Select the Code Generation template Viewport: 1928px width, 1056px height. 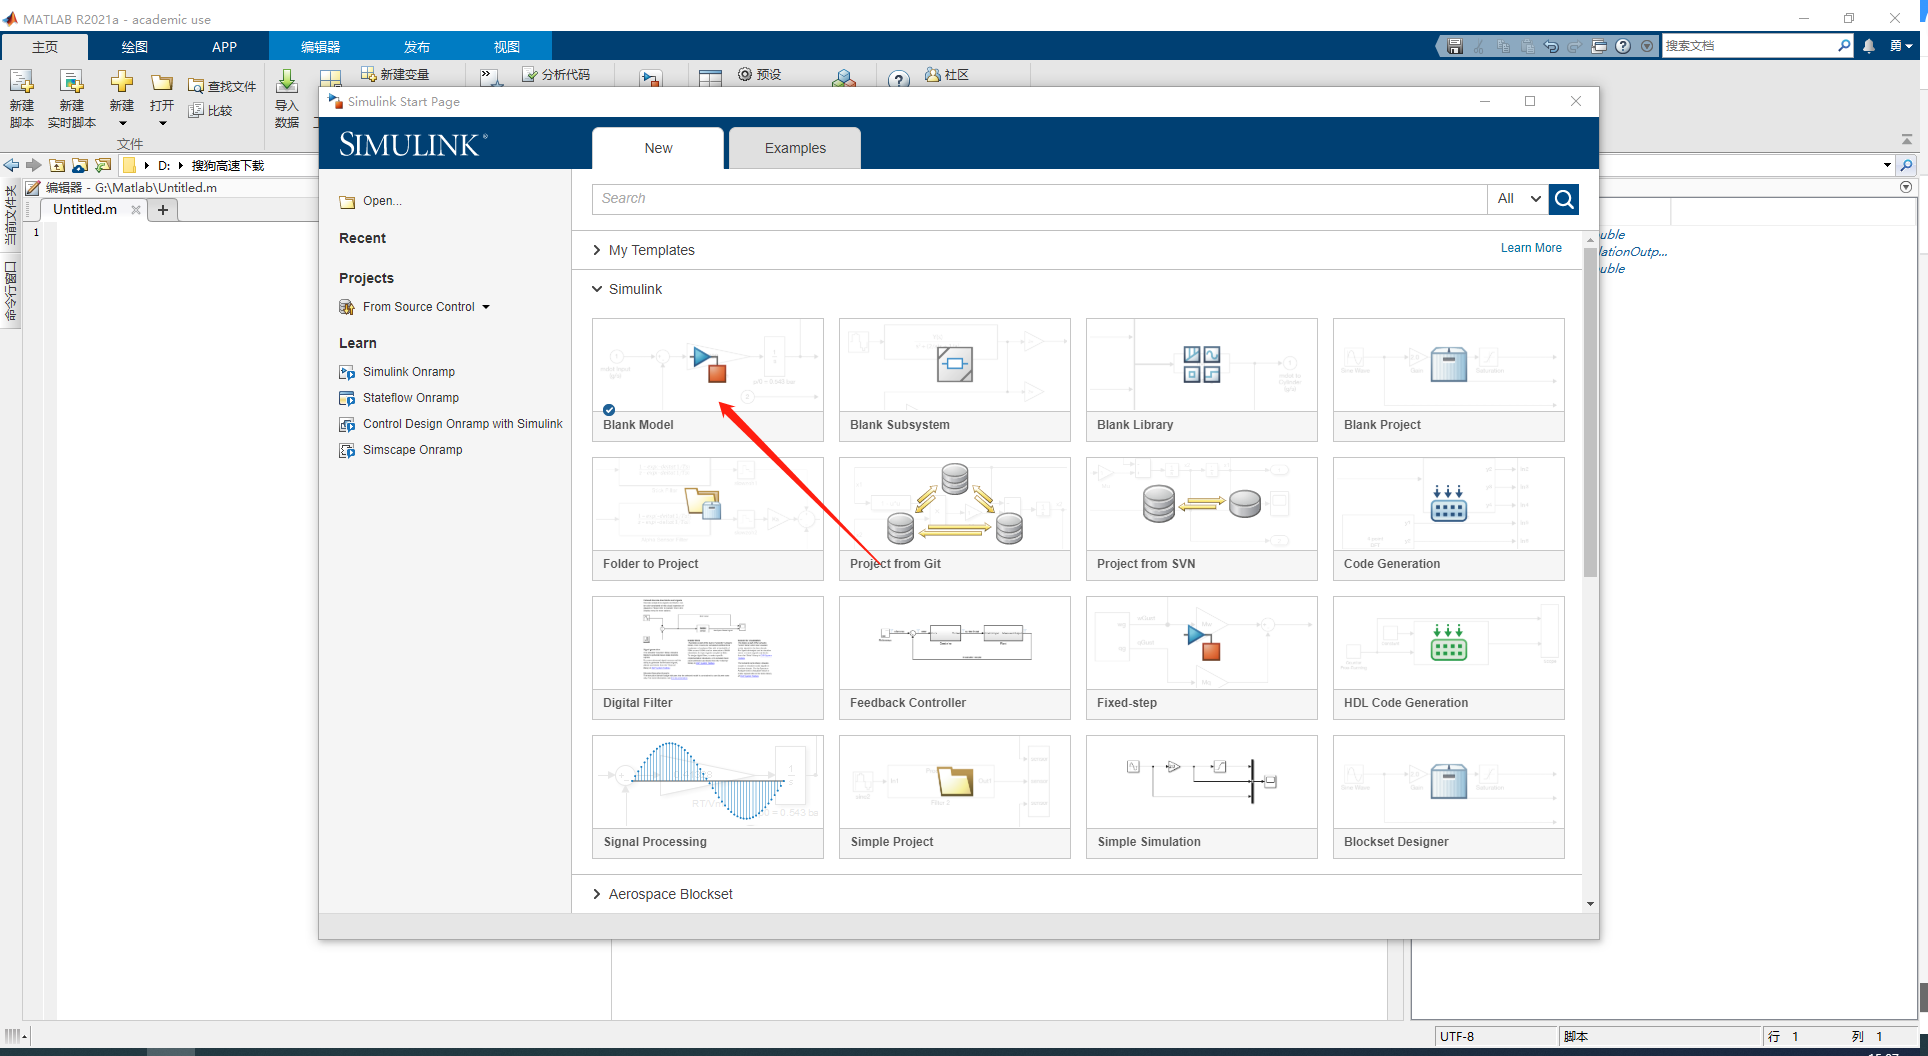(x=1448, y=519)
